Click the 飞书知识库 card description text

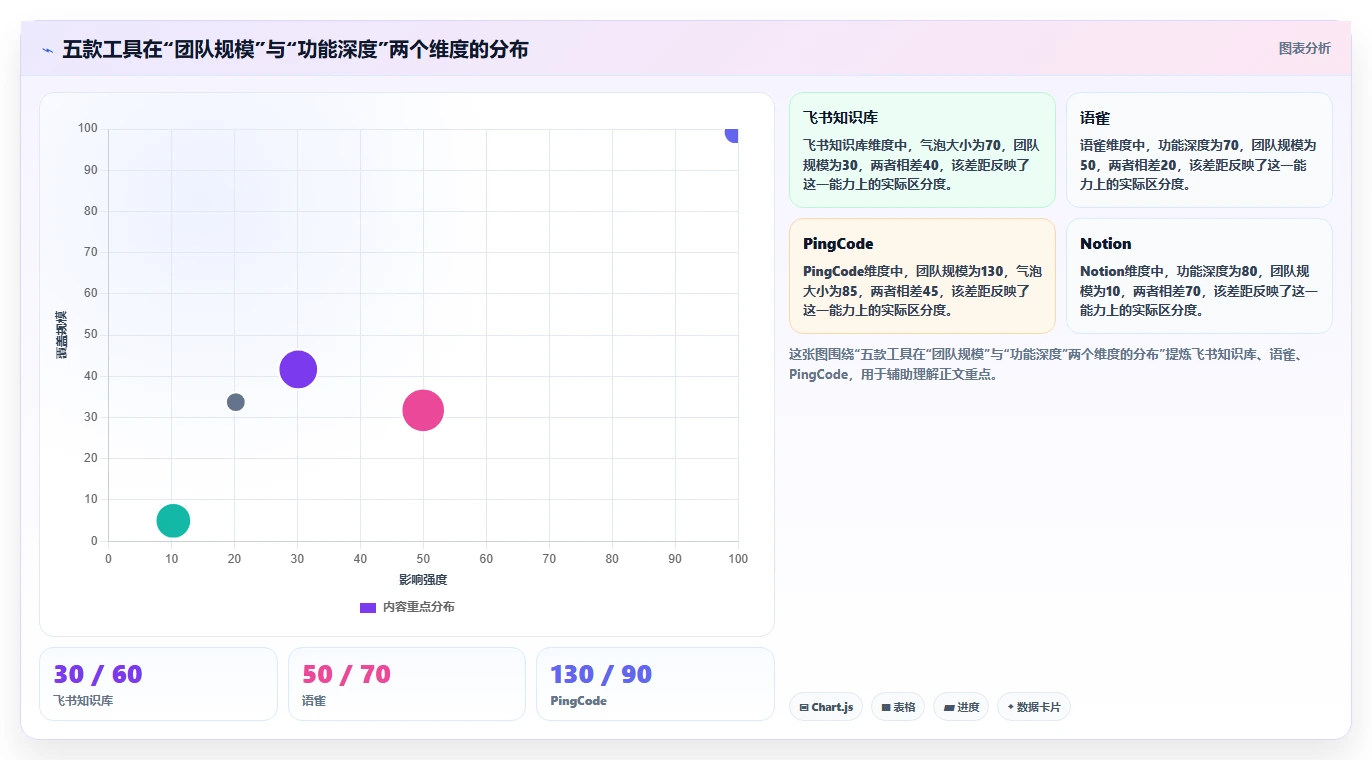[922, 164]
